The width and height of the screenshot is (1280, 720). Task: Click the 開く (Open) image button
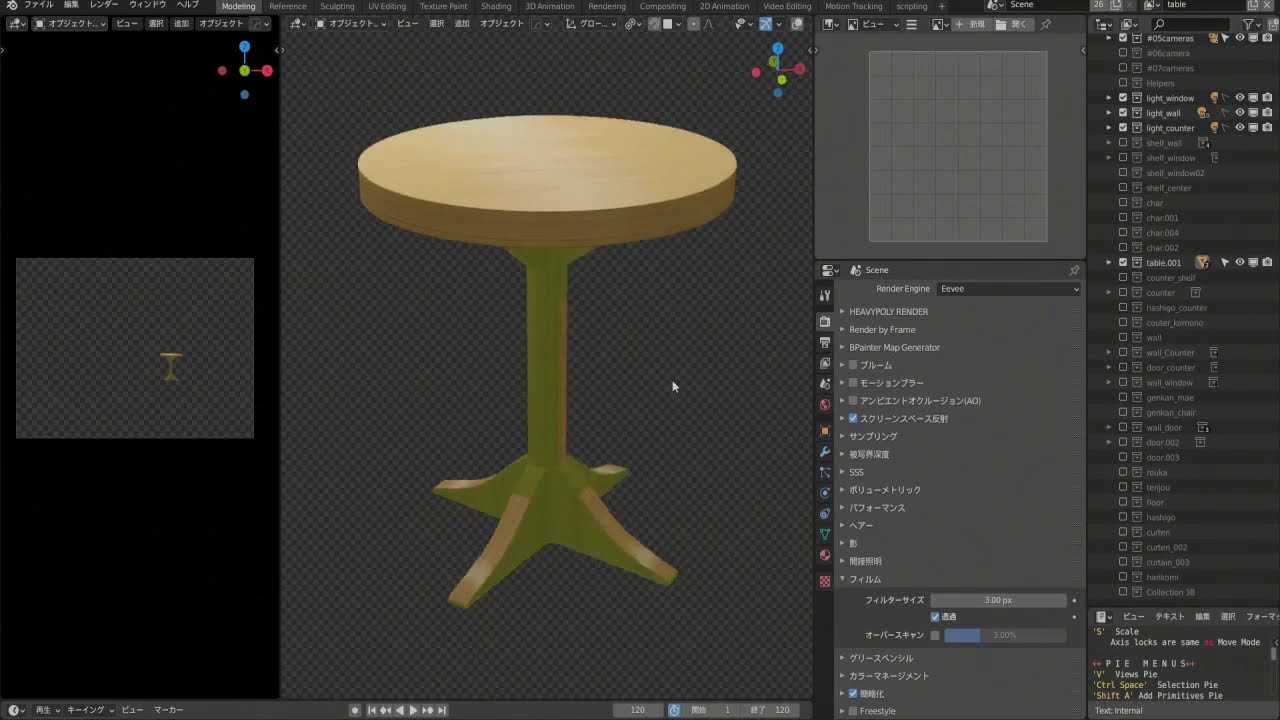click(1015, 24)
